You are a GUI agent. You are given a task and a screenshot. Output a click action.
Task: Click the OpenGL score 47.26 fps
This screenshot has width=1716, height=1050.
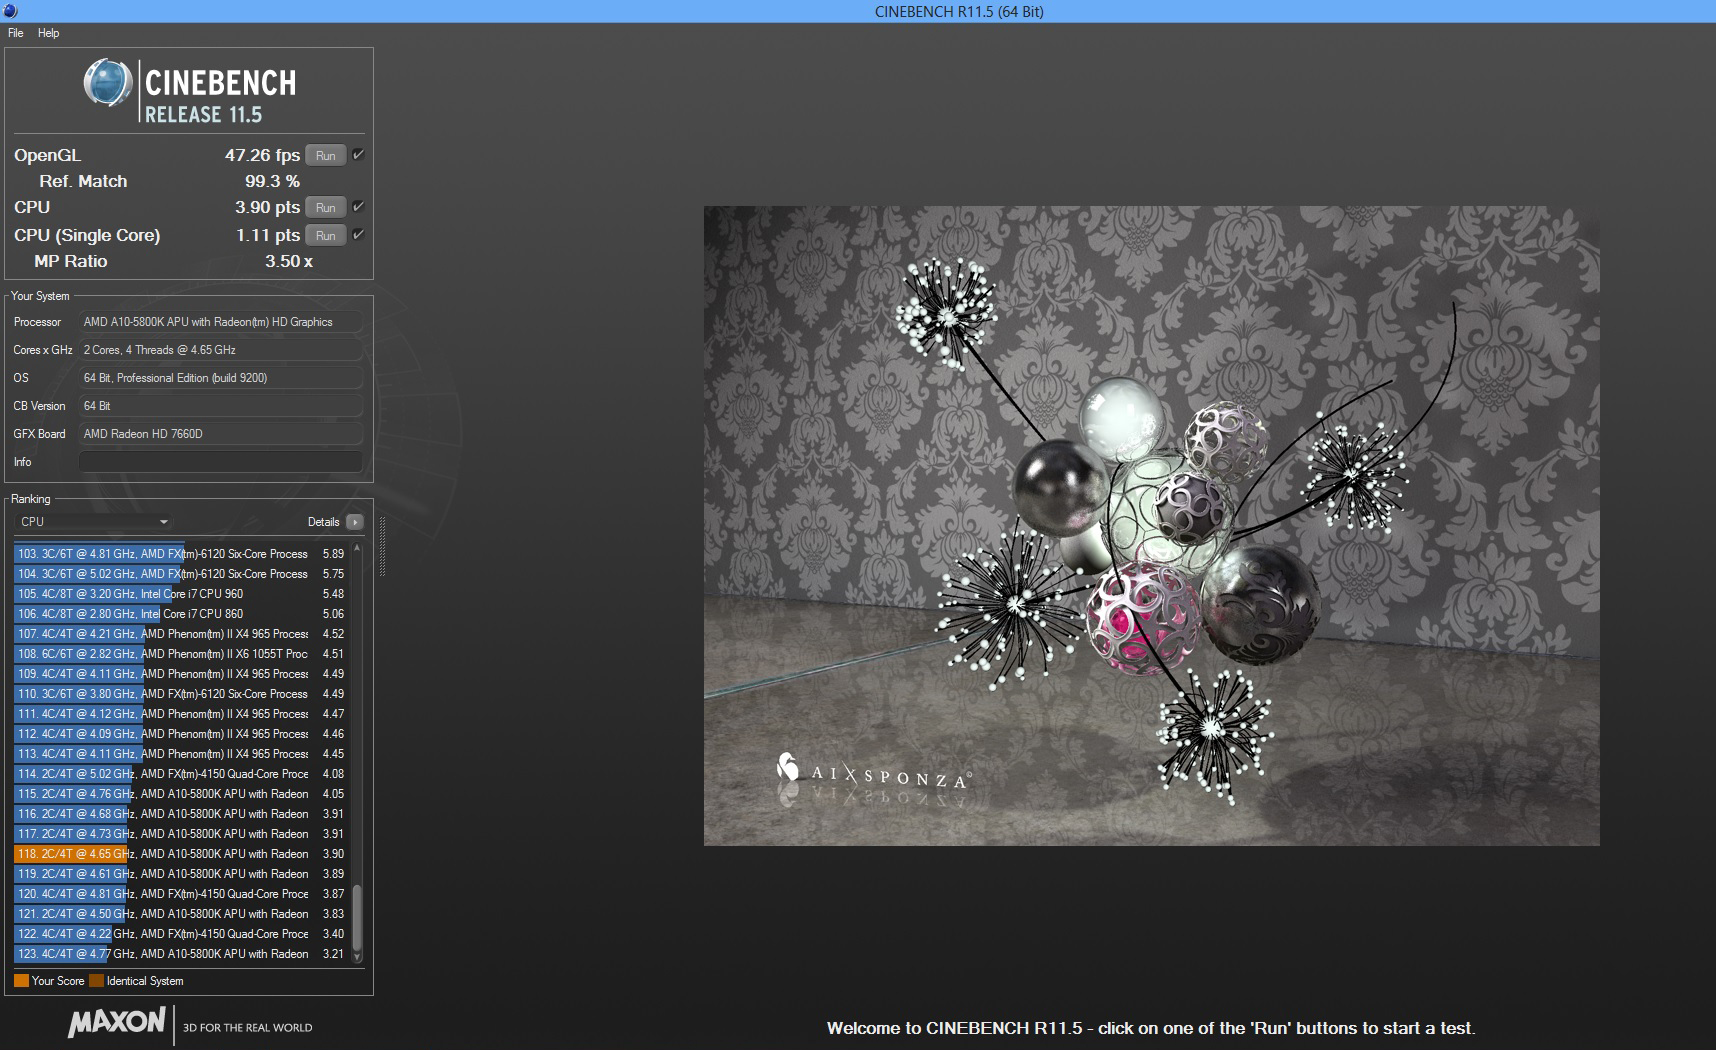(262, 155)
